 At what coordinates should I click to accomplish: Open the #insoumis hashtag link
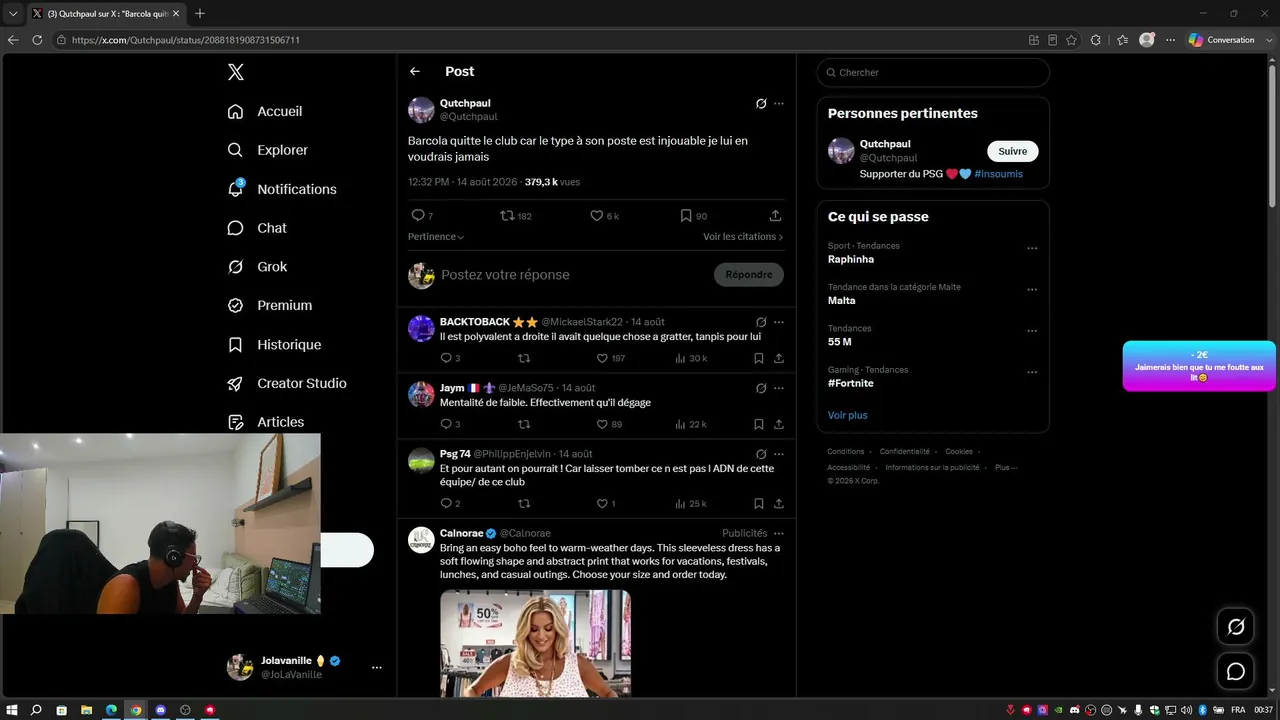click(x=998, y=174)
